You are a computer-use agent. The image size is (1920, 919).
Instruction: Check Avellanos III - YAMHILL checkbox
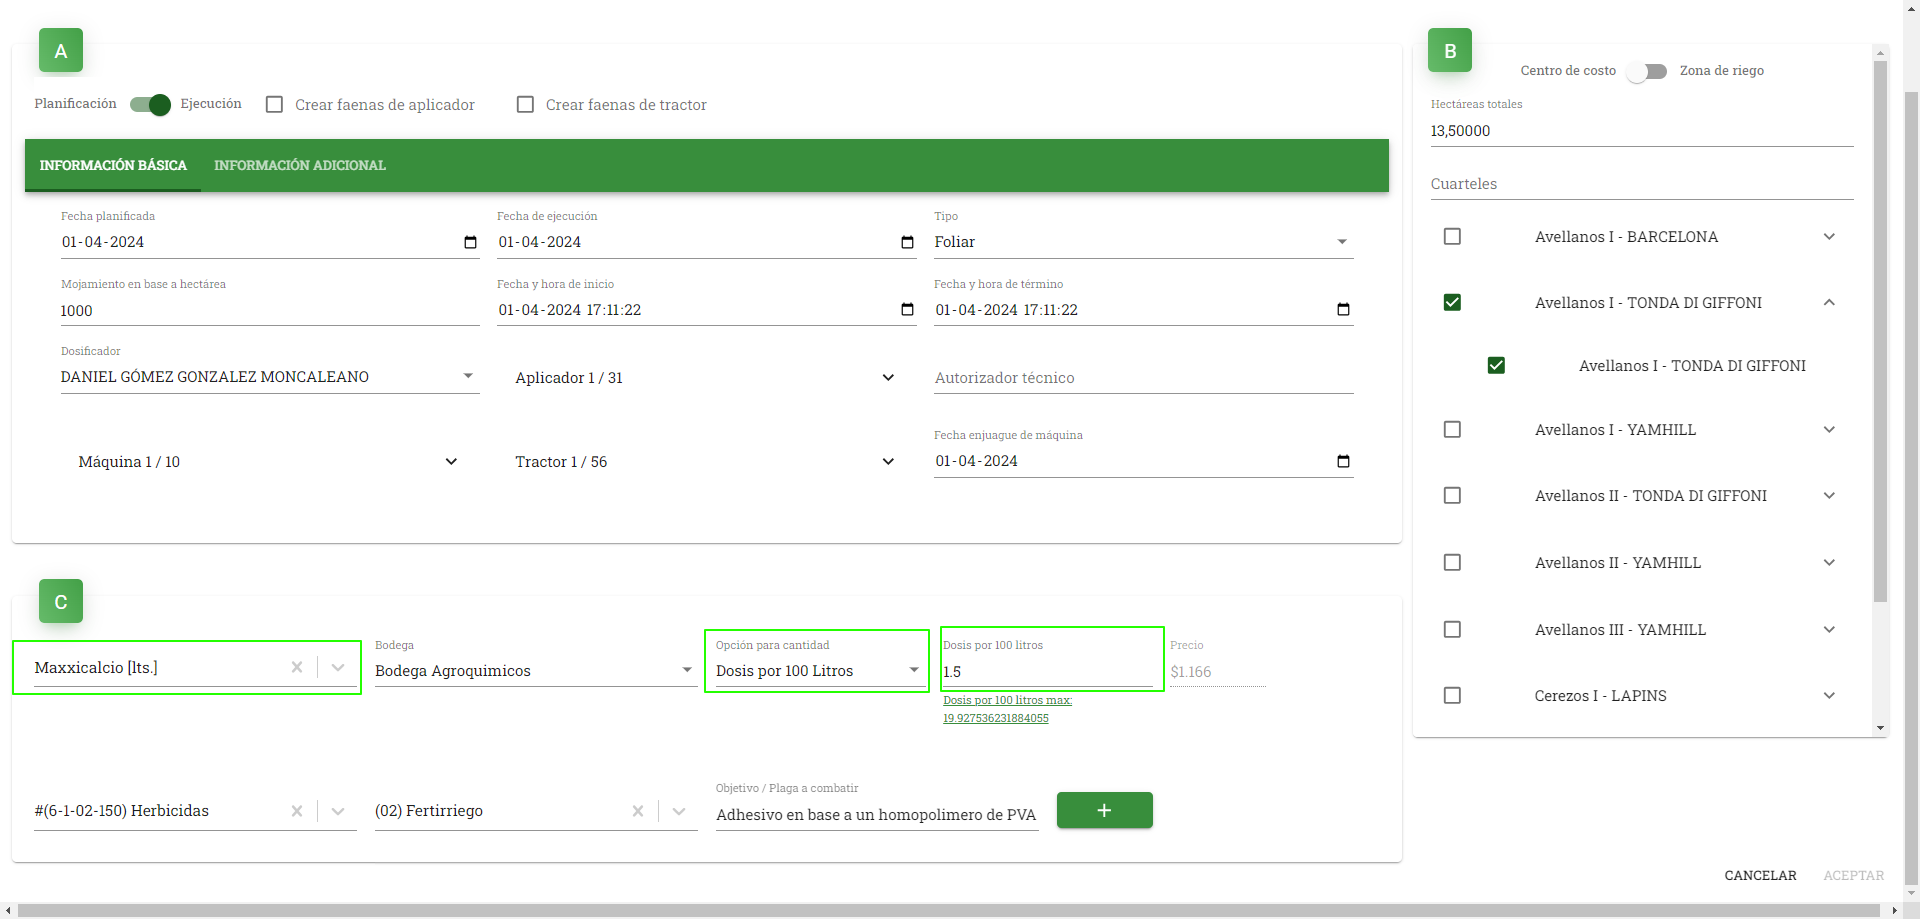click(x=1452, y=629)
